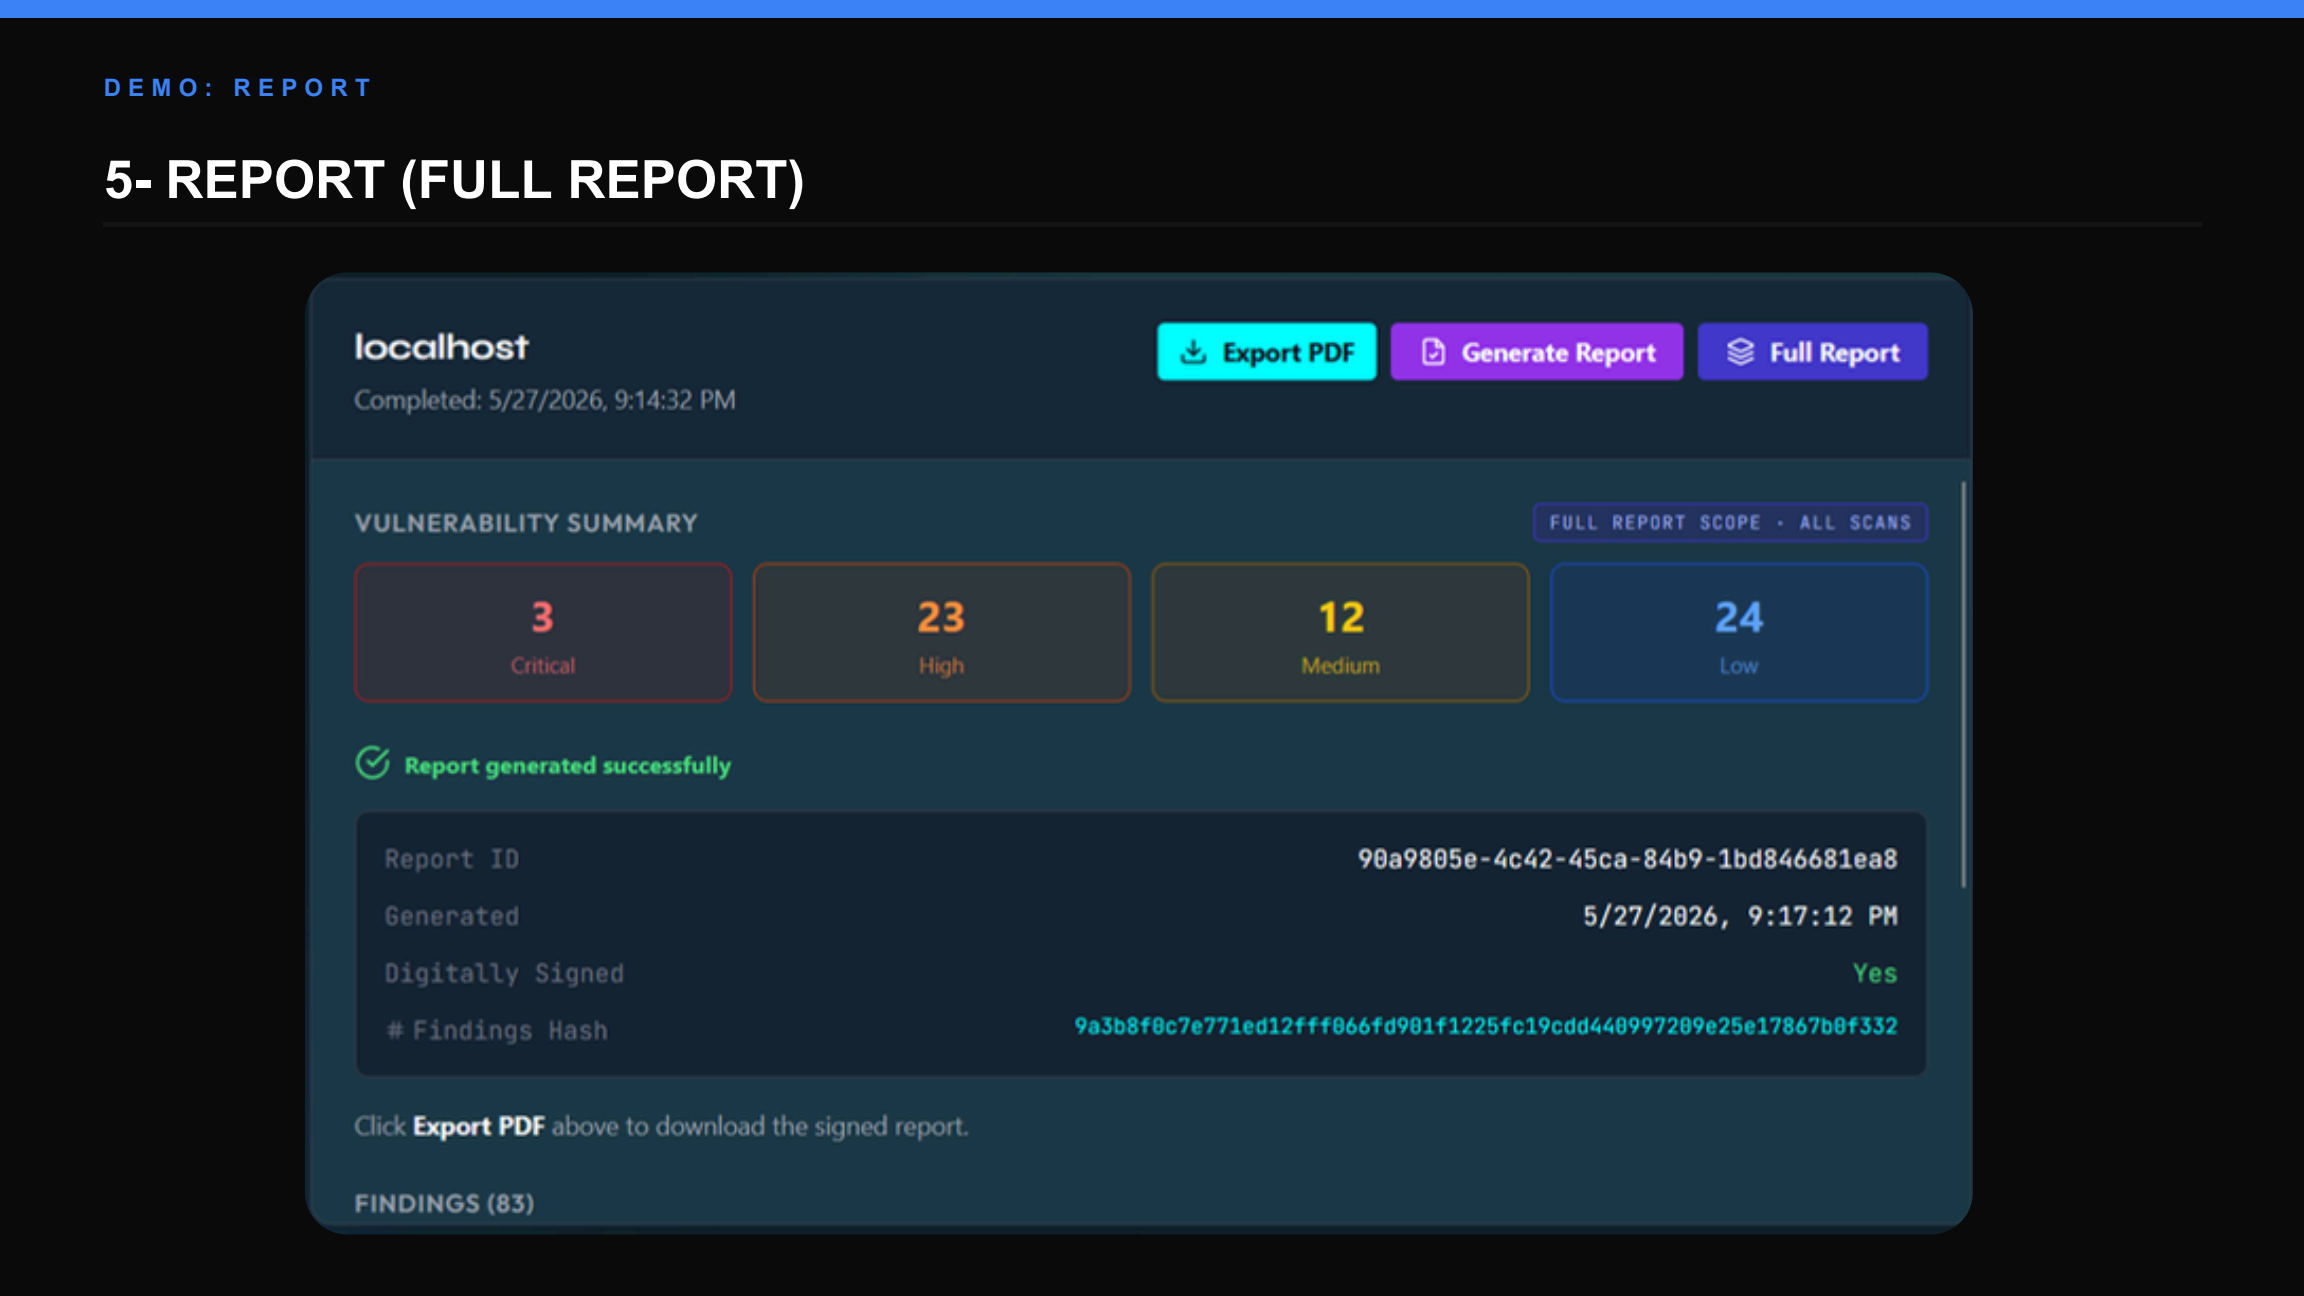Screen dimensions: 2304x1296
Task: Click the download icon on Export PDF
Action: 1194,352
